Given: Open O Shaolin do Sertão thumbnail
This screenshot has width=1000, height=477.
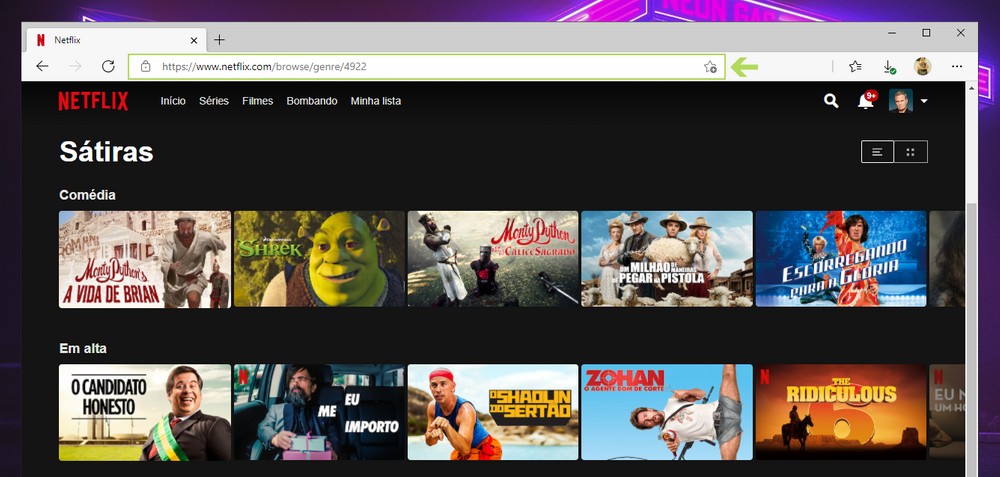Looking at the screenshot, I should [493, 413].
